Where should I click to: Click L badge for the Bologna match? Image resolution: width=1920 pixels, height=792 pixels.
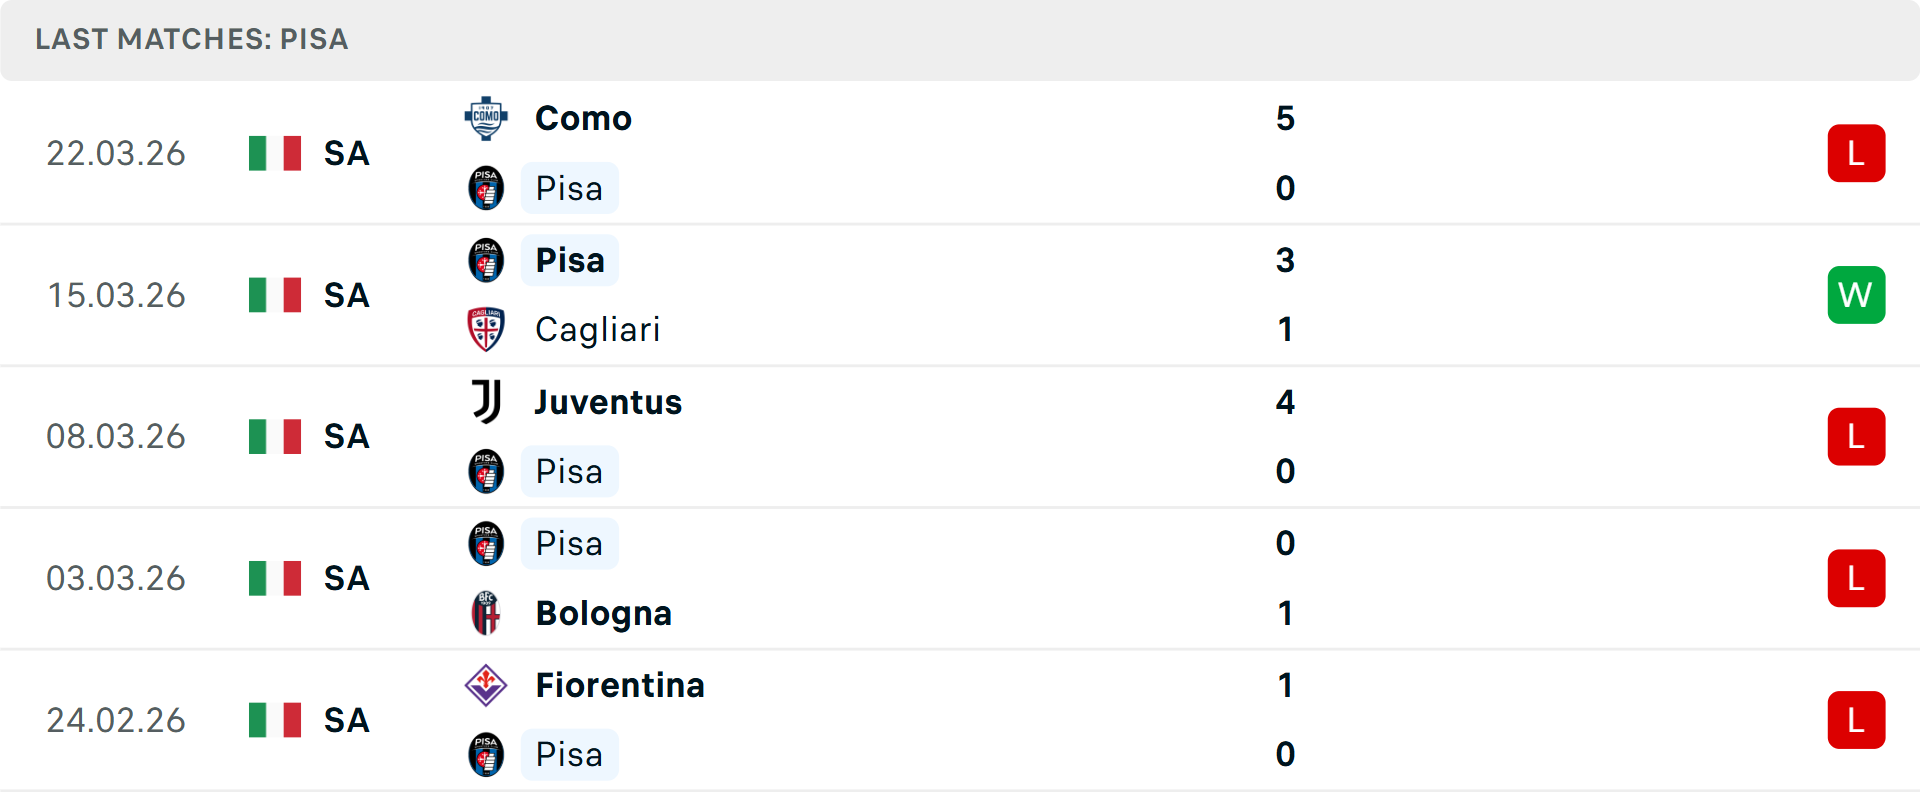[x=1856, y=578]
